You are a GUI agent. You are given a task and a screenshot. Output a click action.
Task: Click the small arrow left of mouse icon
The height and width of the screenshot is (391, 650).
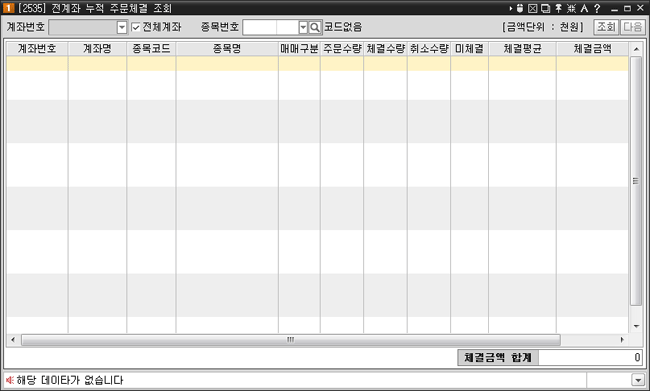coord(511,8)
